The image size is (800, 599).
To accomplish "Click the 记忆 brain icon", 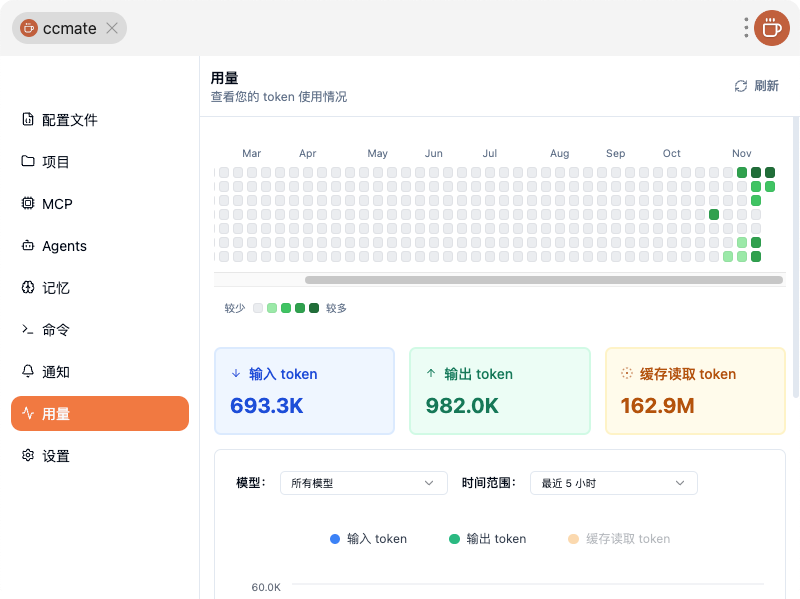I will [28, 288].
